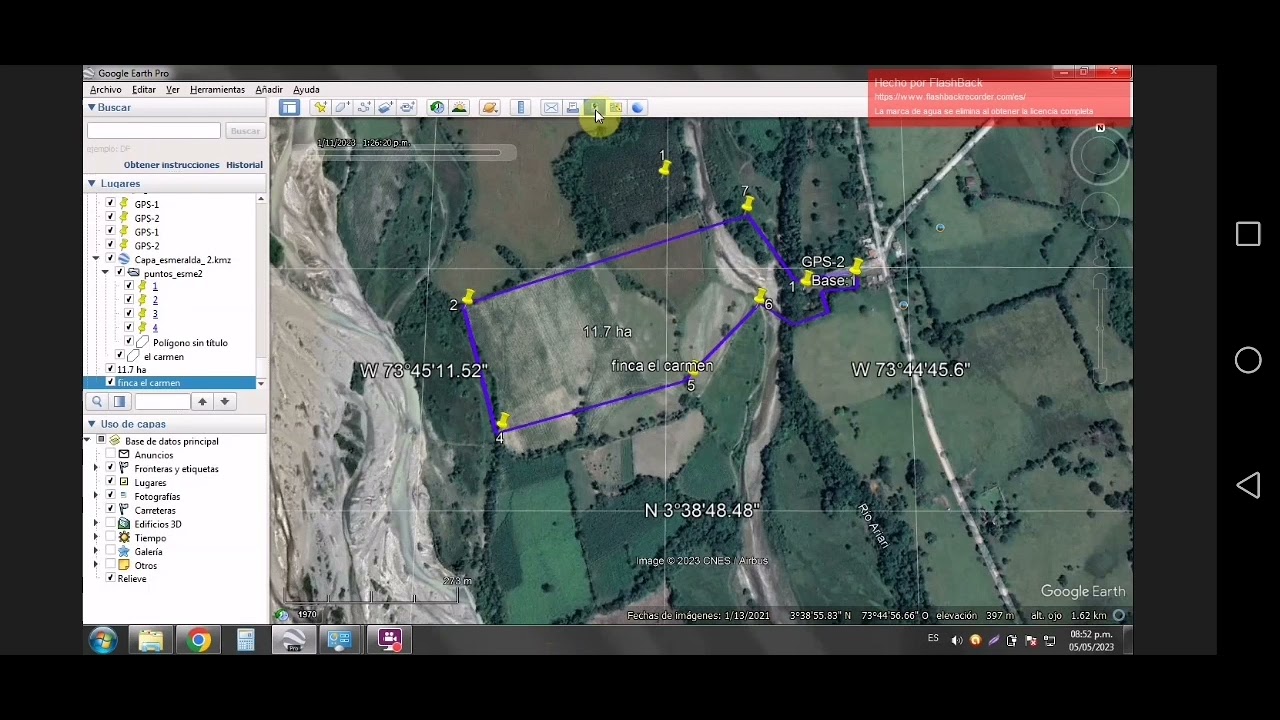Screen dimensions: 1280x720
Task: Click the Lugares list scroll-down arrow
Action: click(261, 383)
